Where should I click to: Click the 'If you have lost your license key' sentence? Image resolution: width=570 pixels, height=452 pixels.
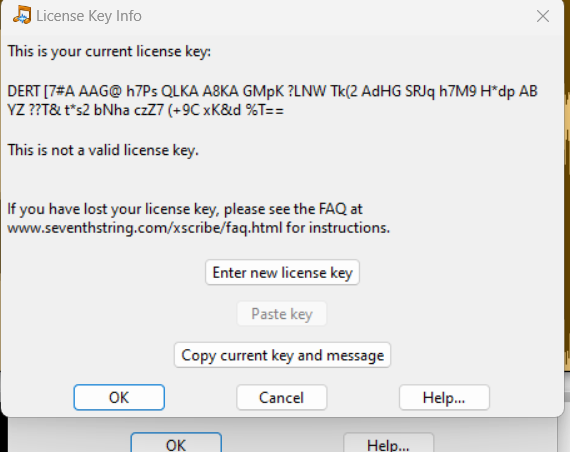click(198, 218)
